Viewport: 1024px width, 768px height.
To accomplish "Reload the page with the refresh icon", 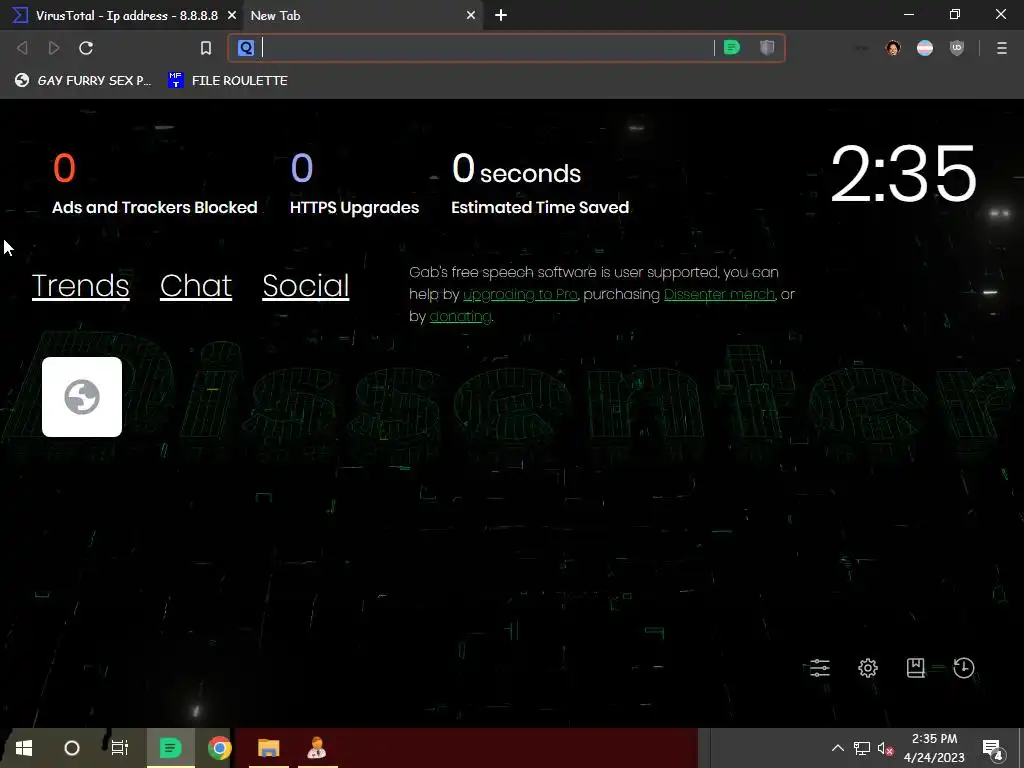I will coord(86,48).
